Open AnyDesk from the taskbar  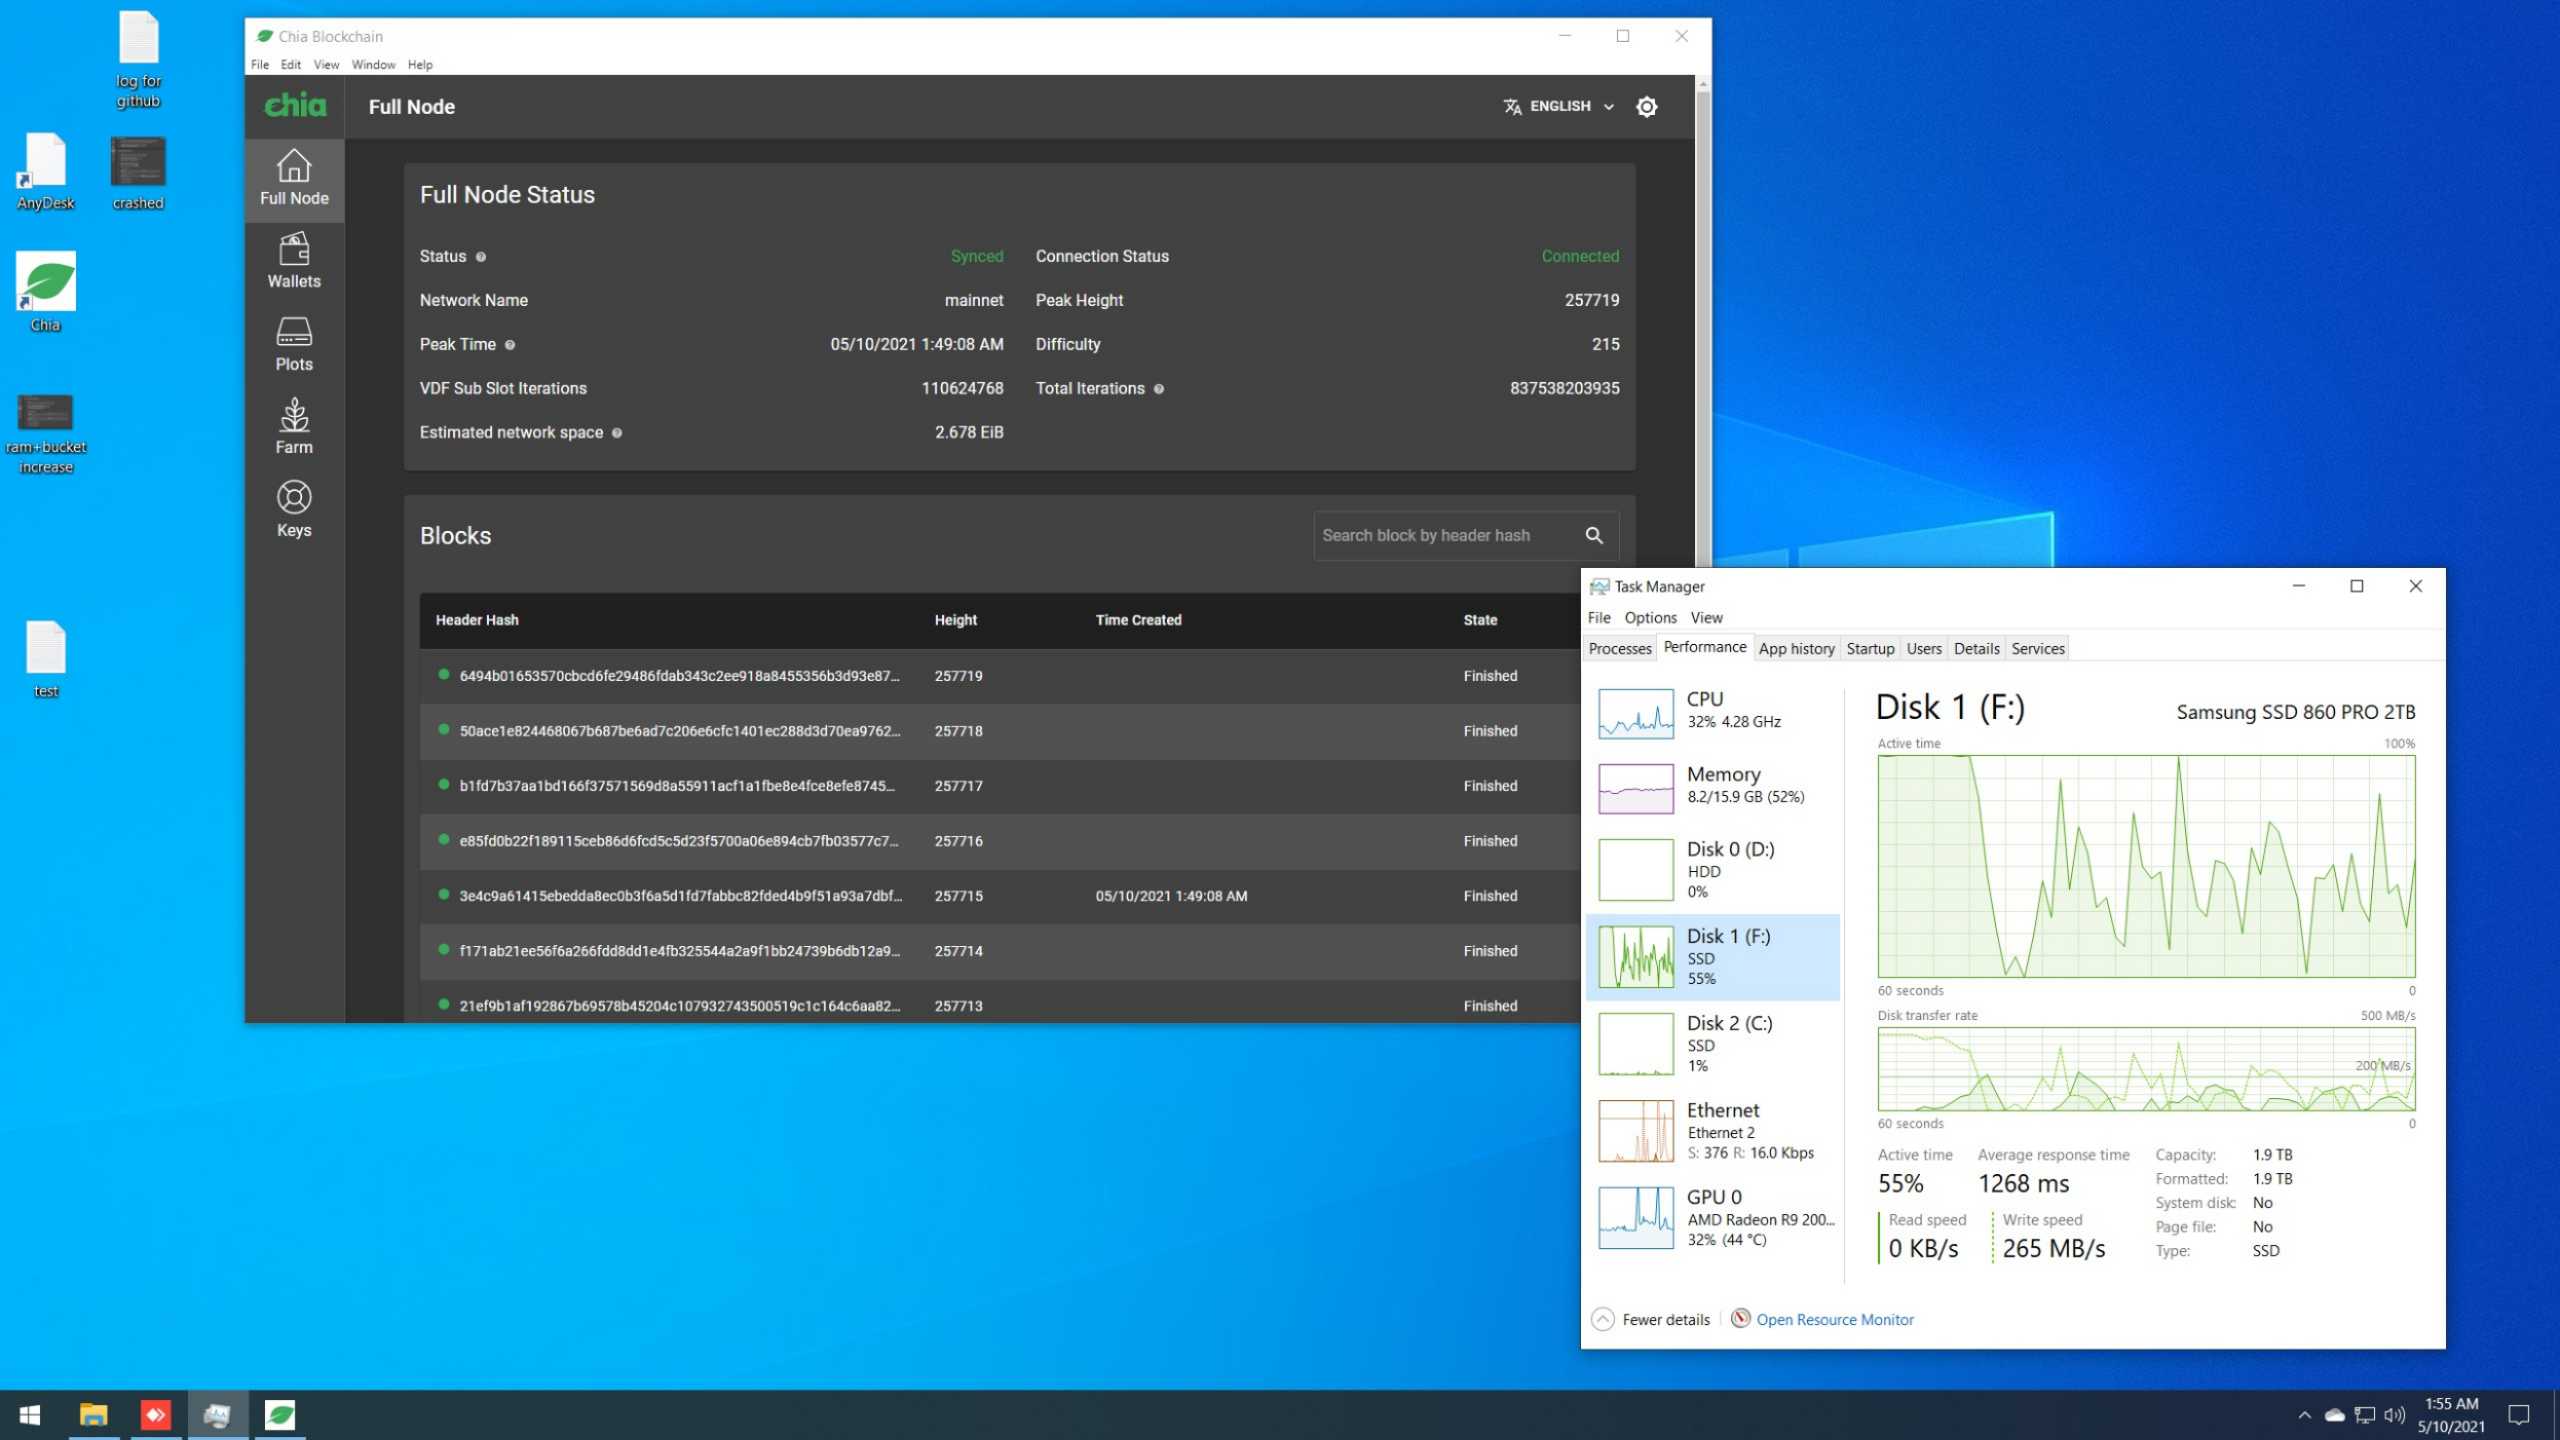tap(155, 1415)
